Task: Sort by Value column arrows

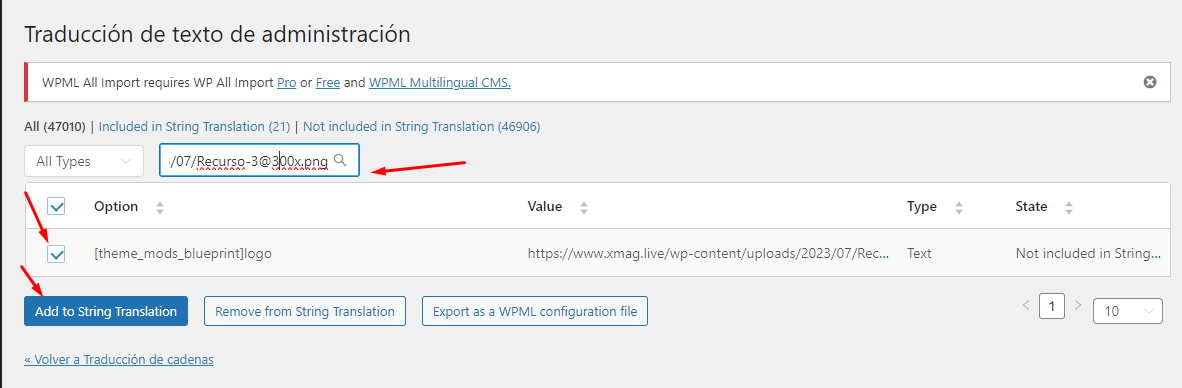Action: tap(583, 207)
